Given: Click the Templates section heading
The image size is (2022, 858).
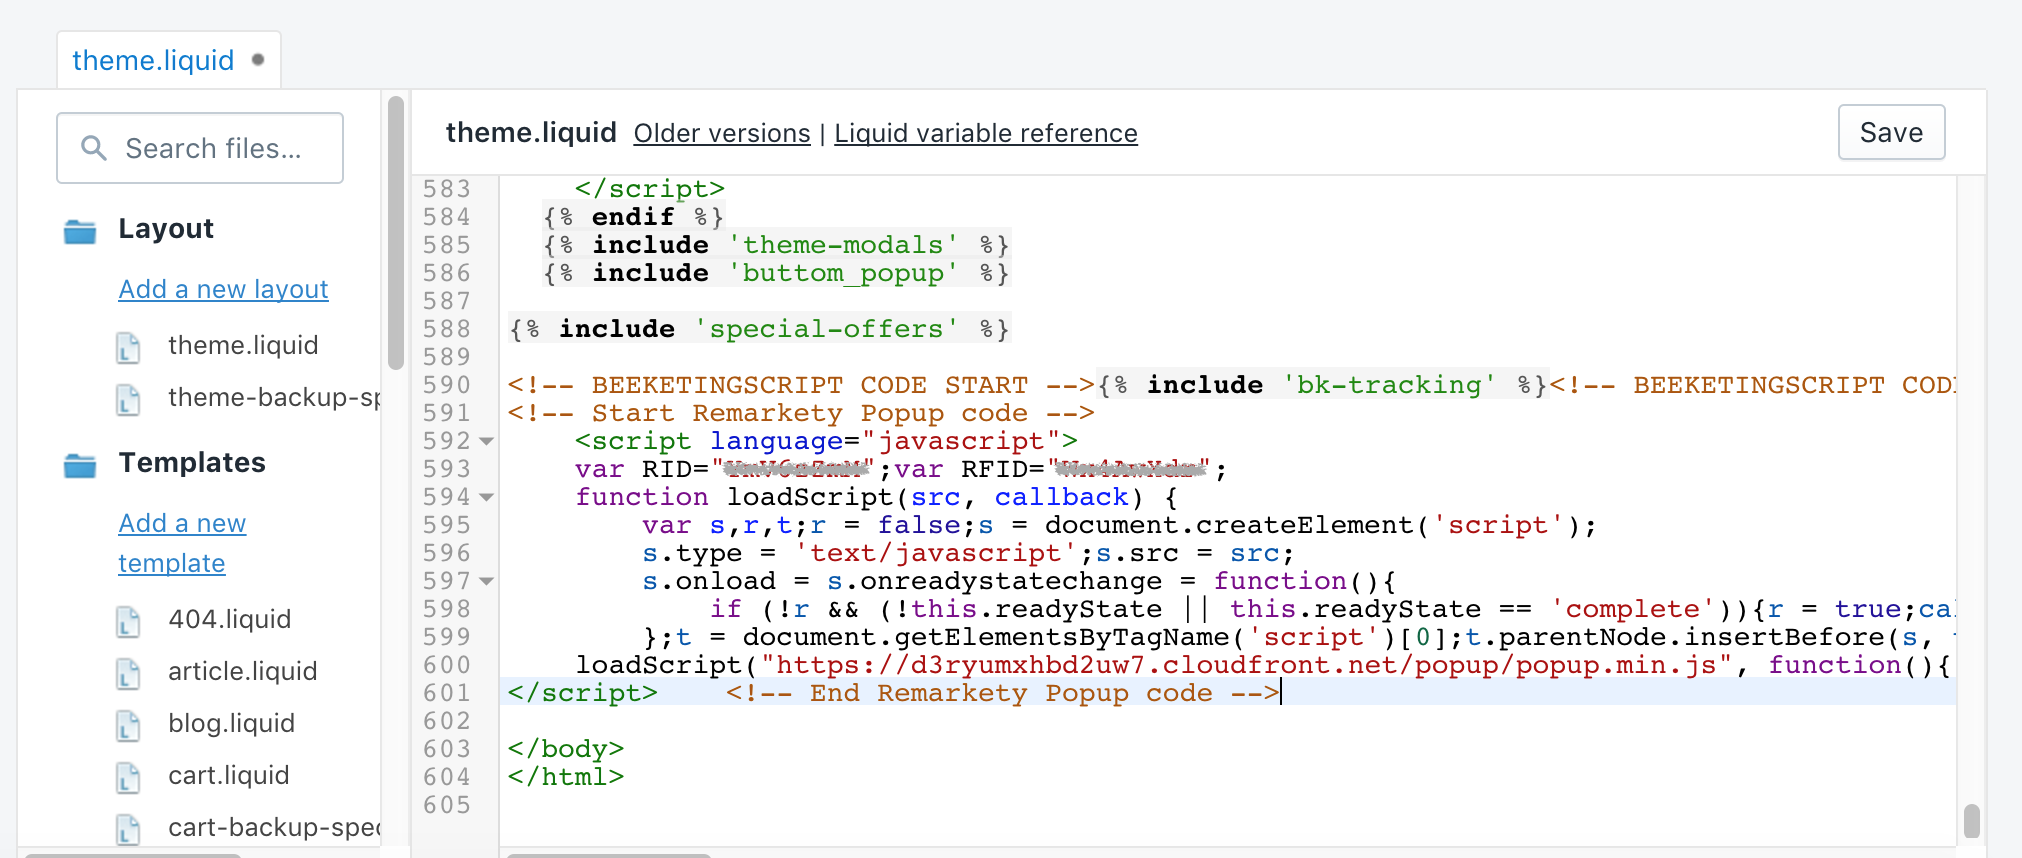Looking at the screenshot, I should [192, 463].
